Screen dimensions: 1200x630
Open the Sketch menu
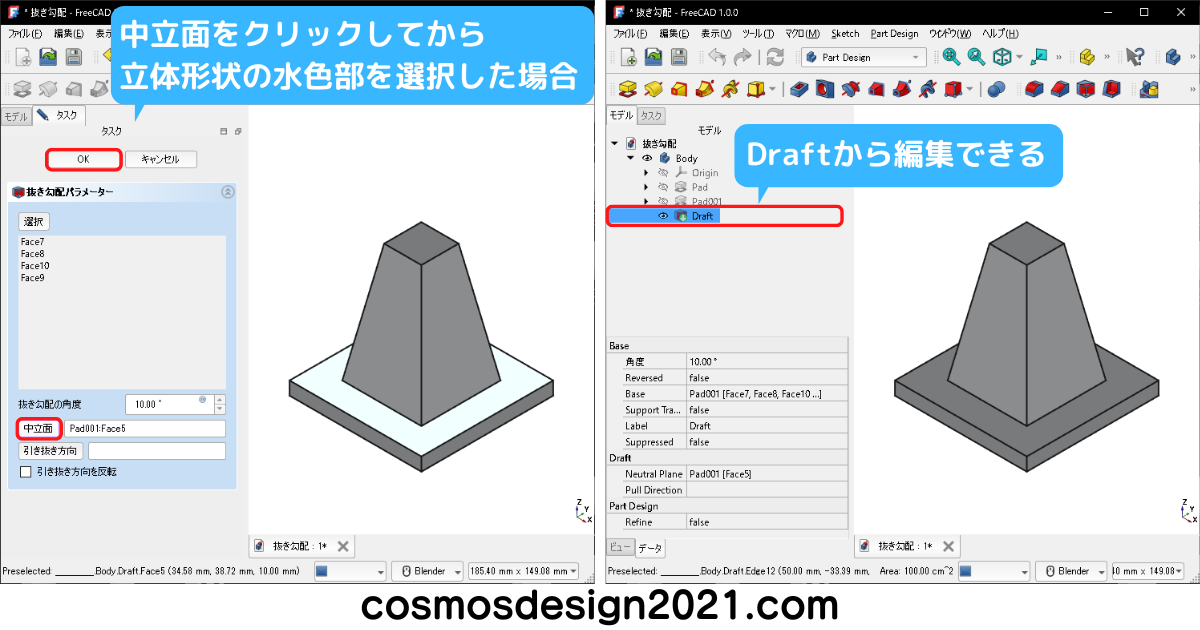(x=845, y=34)
